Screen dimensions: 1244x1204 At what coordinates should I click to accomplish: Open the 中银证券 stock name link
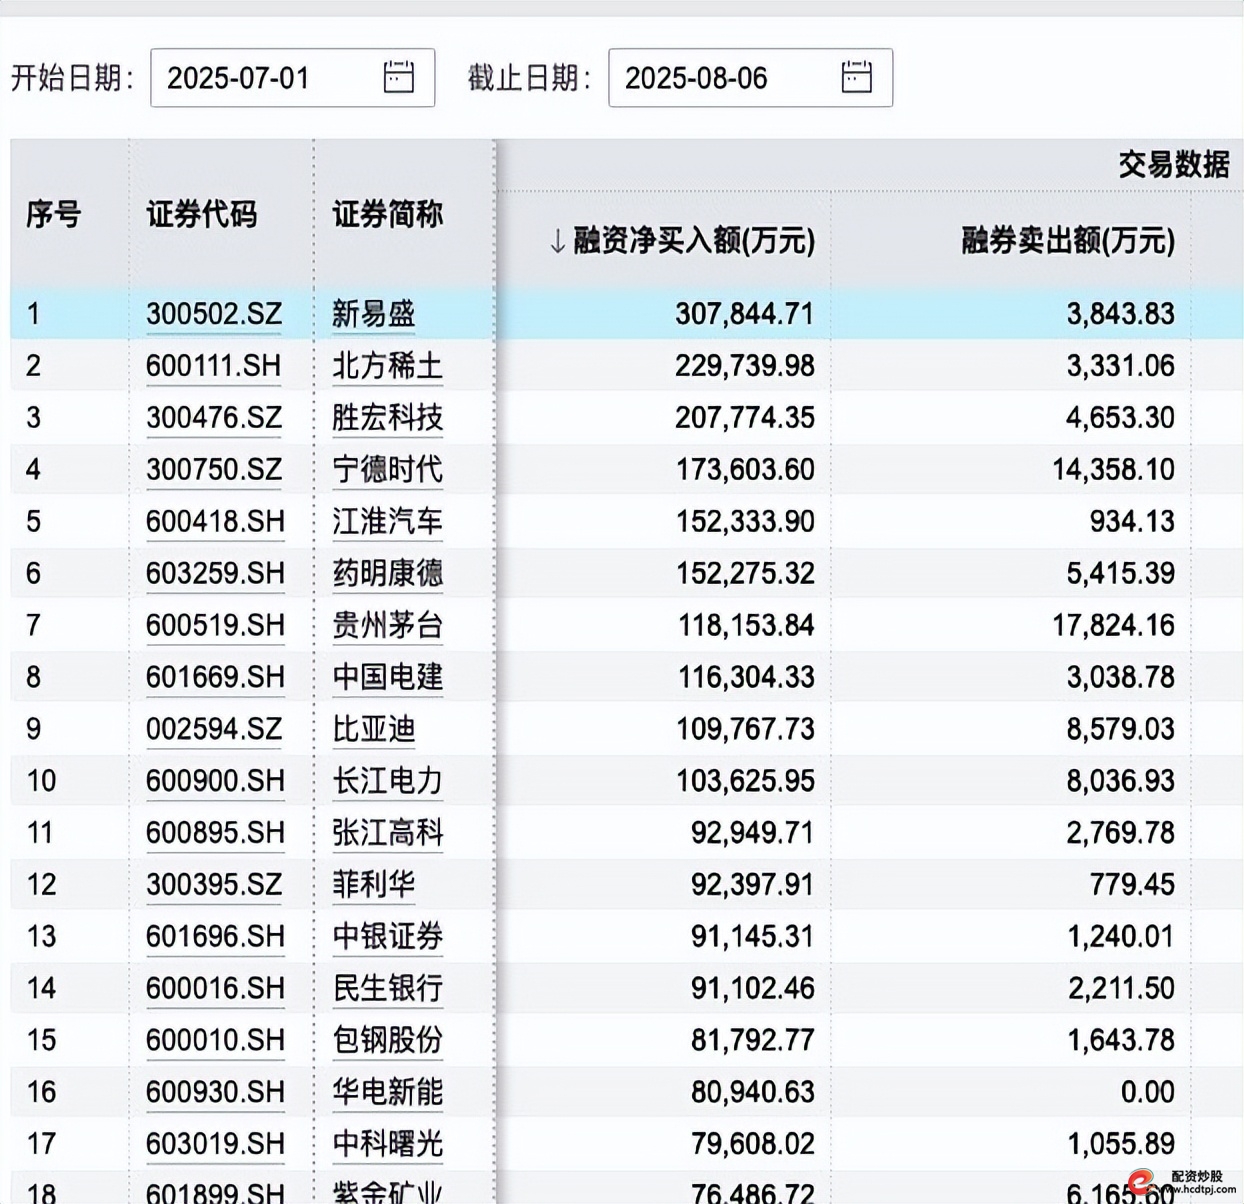tap(387, 937)
